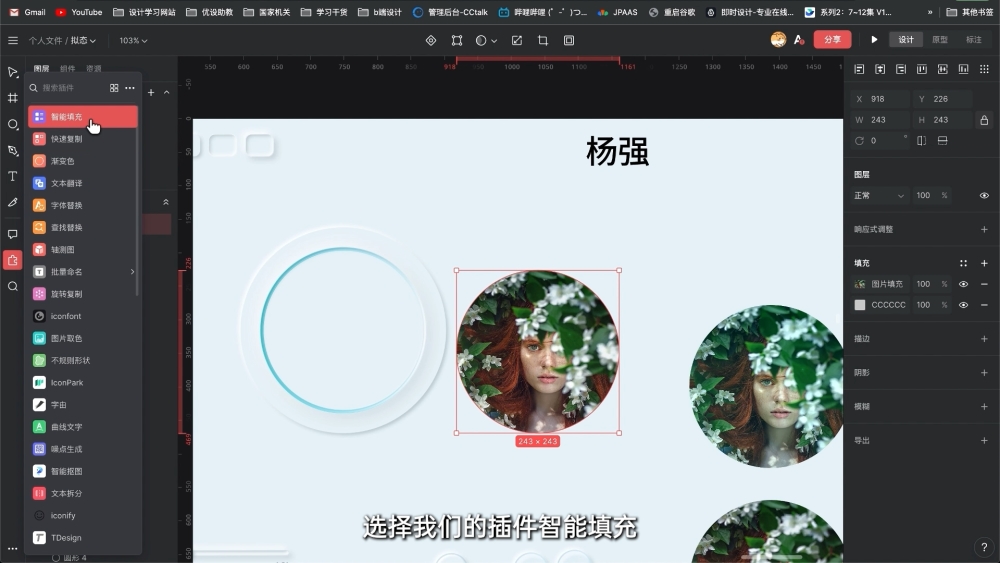
Task: Click the plugins puzzle icon
Action: 13,260
